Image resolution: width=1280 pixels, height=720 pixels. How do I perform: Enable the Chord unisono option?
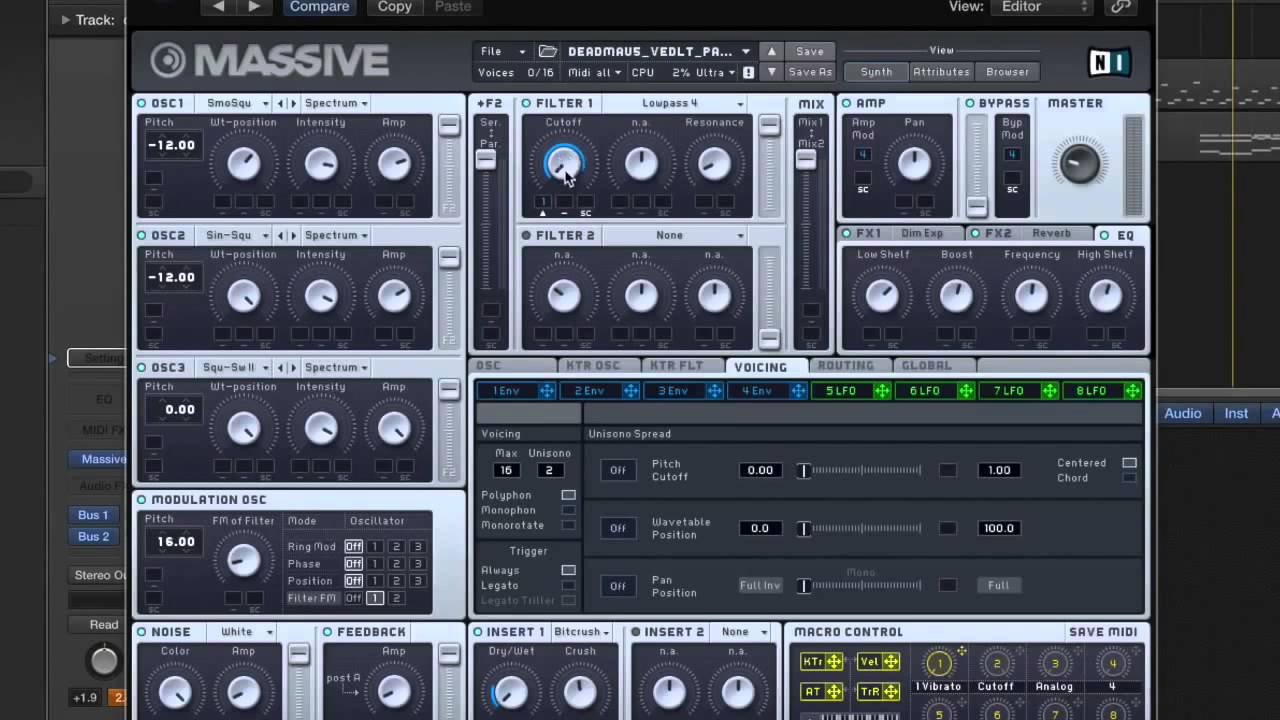(x=1129, y=478)
